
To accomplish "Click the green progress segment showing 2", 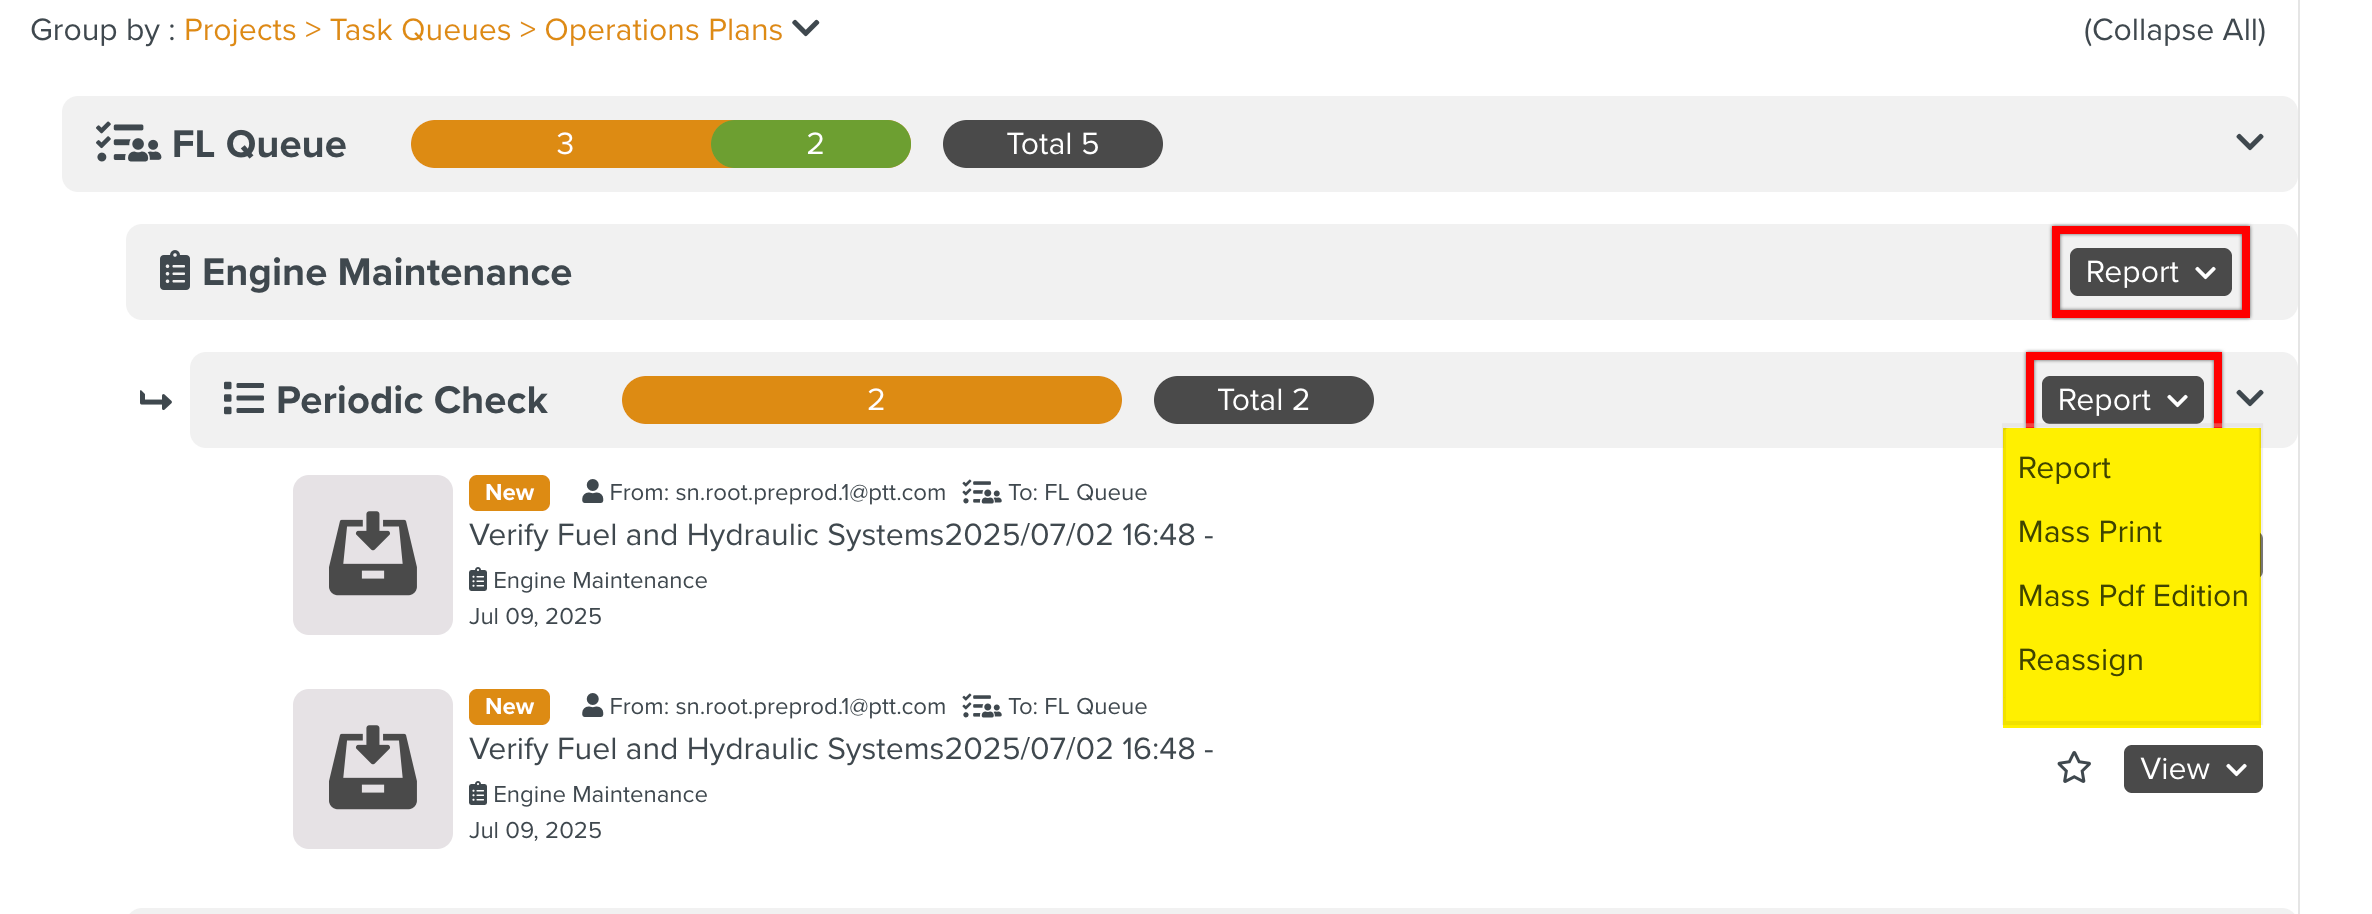I will click(x=812, y=144).
